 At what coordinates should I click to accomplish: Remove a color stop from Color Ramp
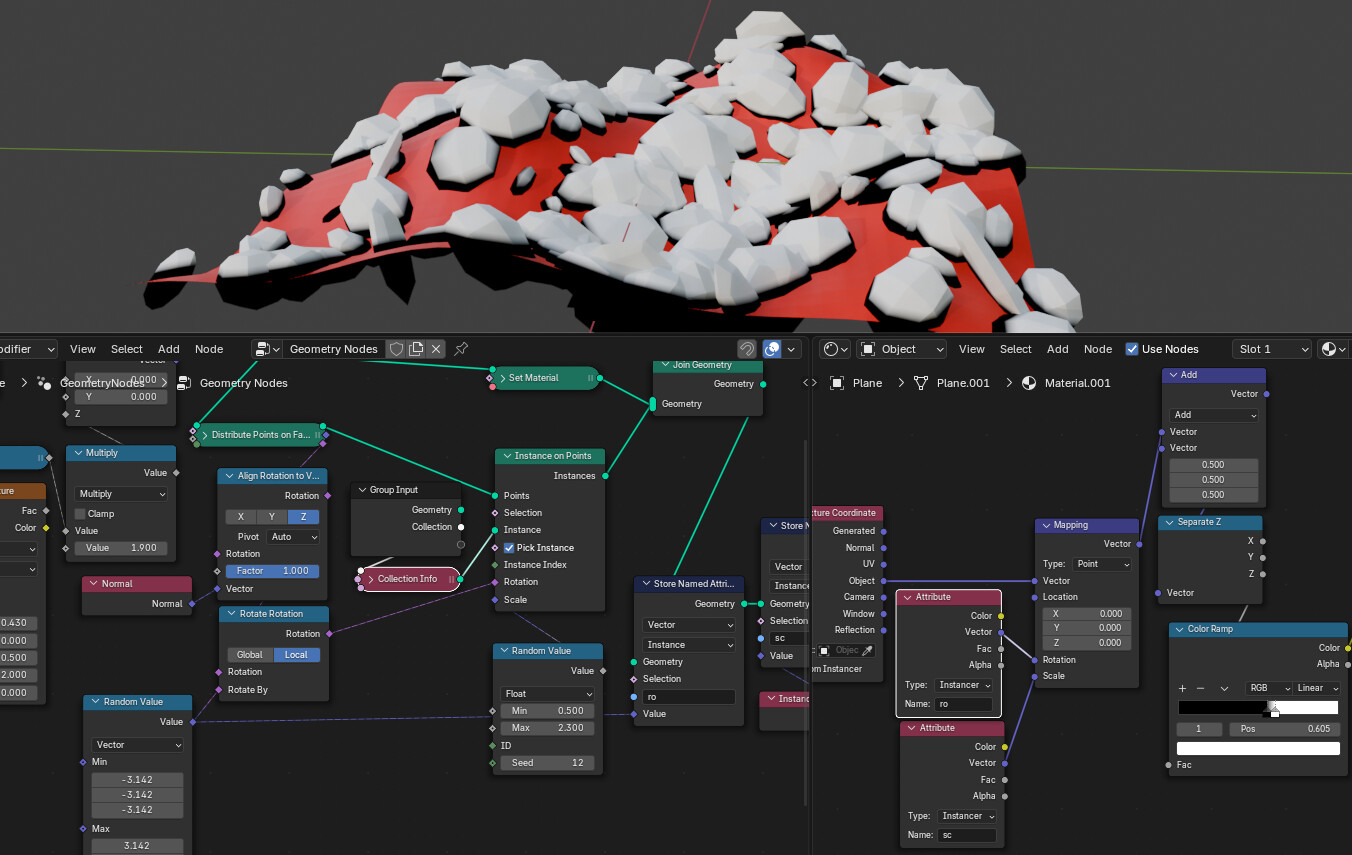point(1203,688)
